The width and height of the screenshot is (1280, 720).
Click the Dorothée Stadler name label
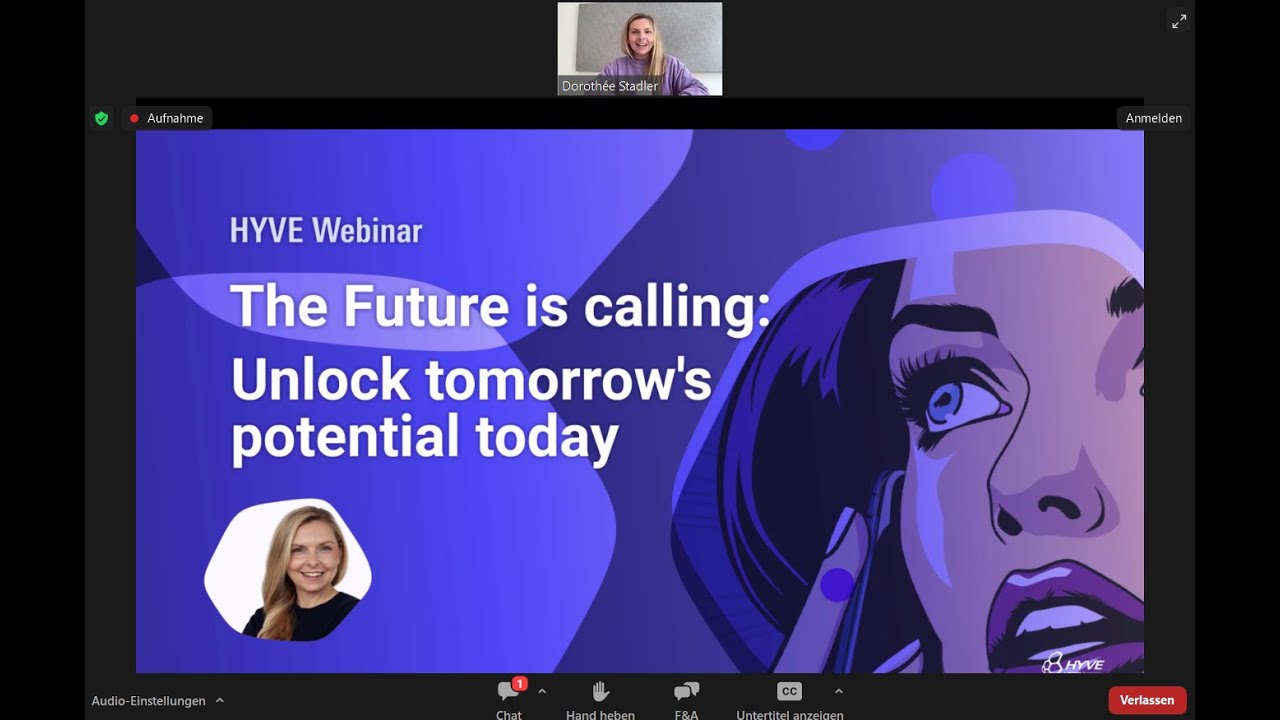(x=610, y=86)
